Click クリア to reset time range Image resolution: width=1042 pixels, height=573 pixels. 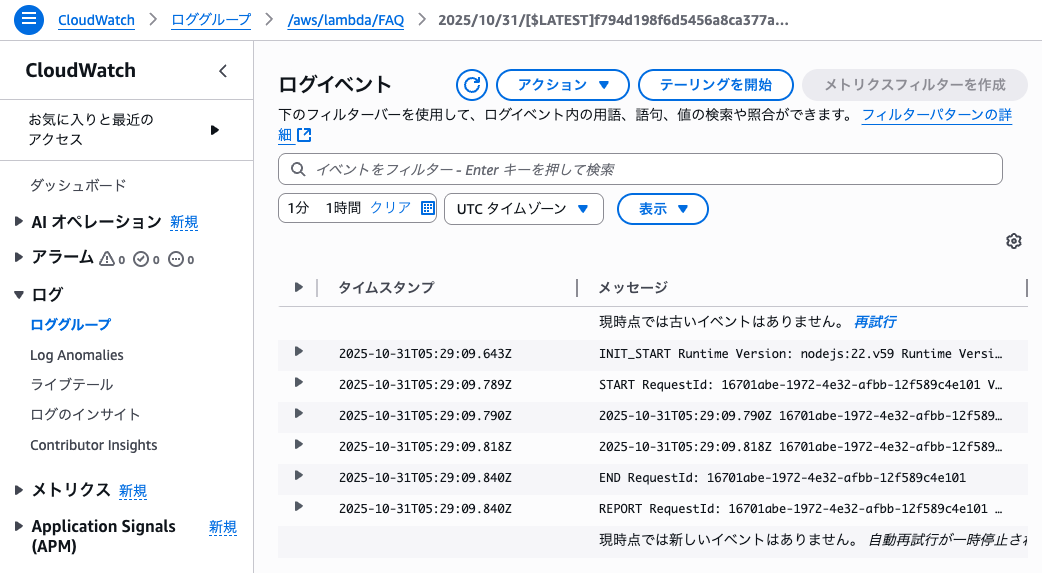(x=391, y=208)
